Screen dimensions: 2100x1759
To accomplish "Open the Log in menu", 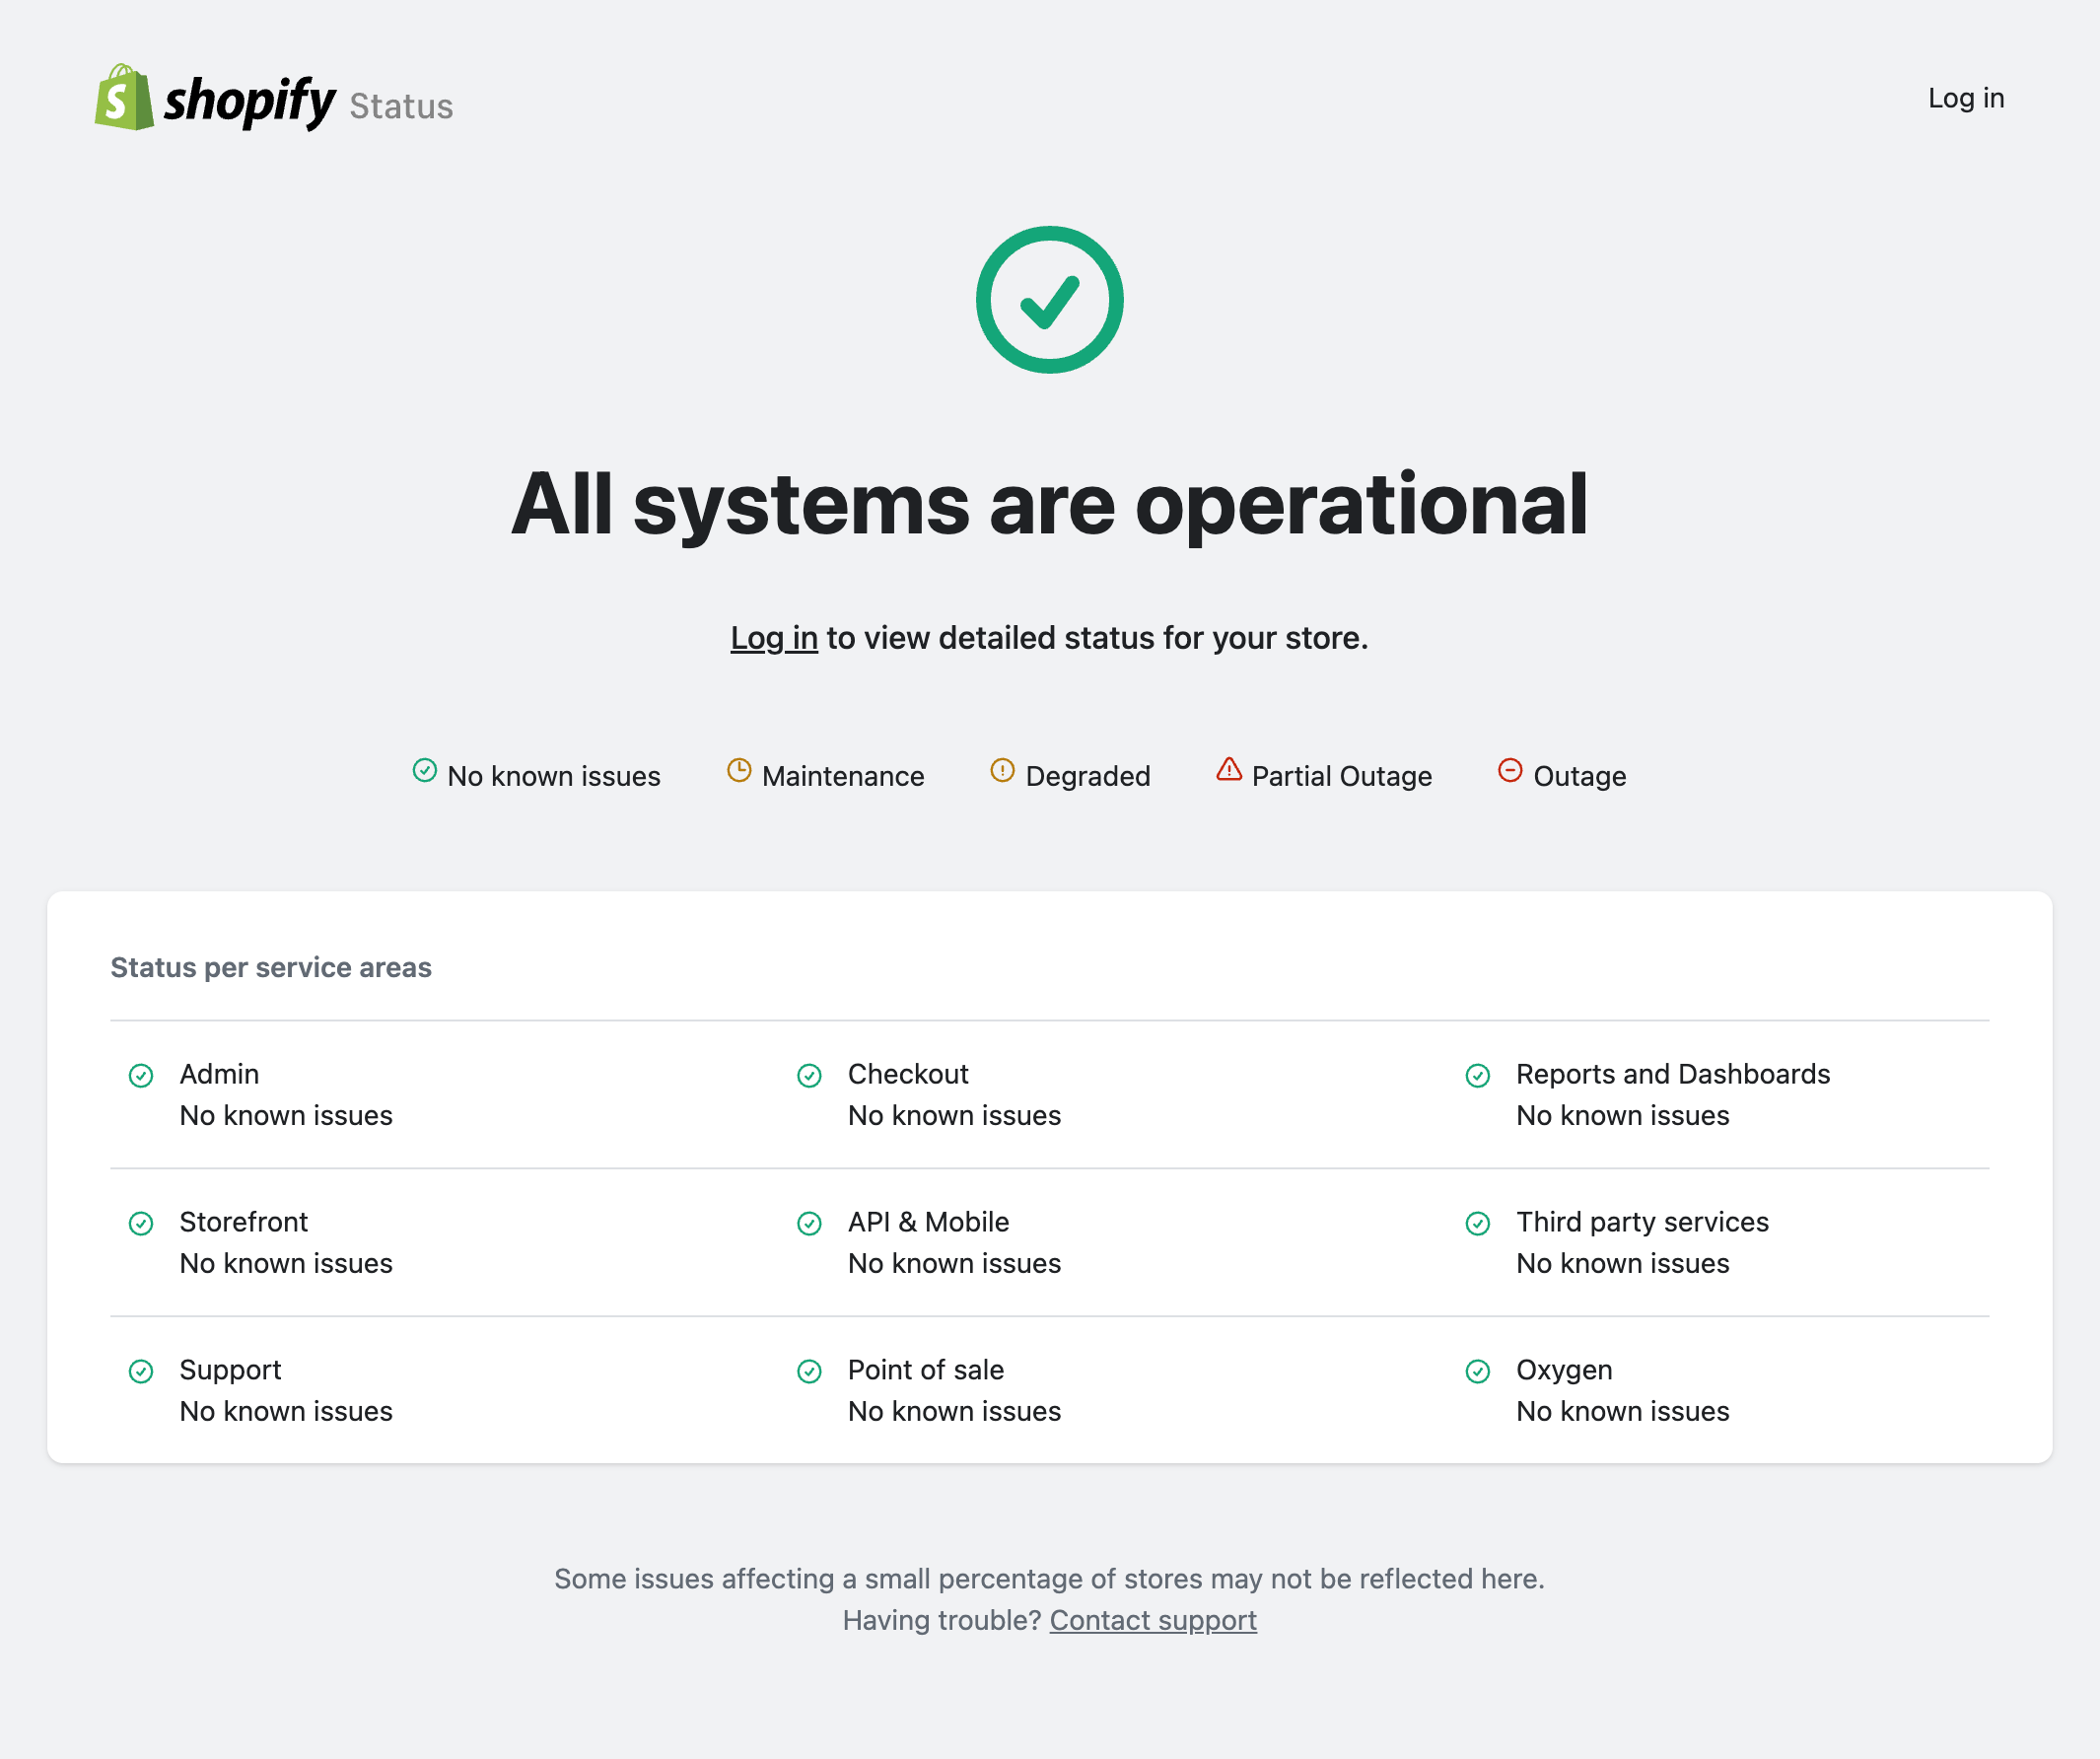I will [1966, 98].
